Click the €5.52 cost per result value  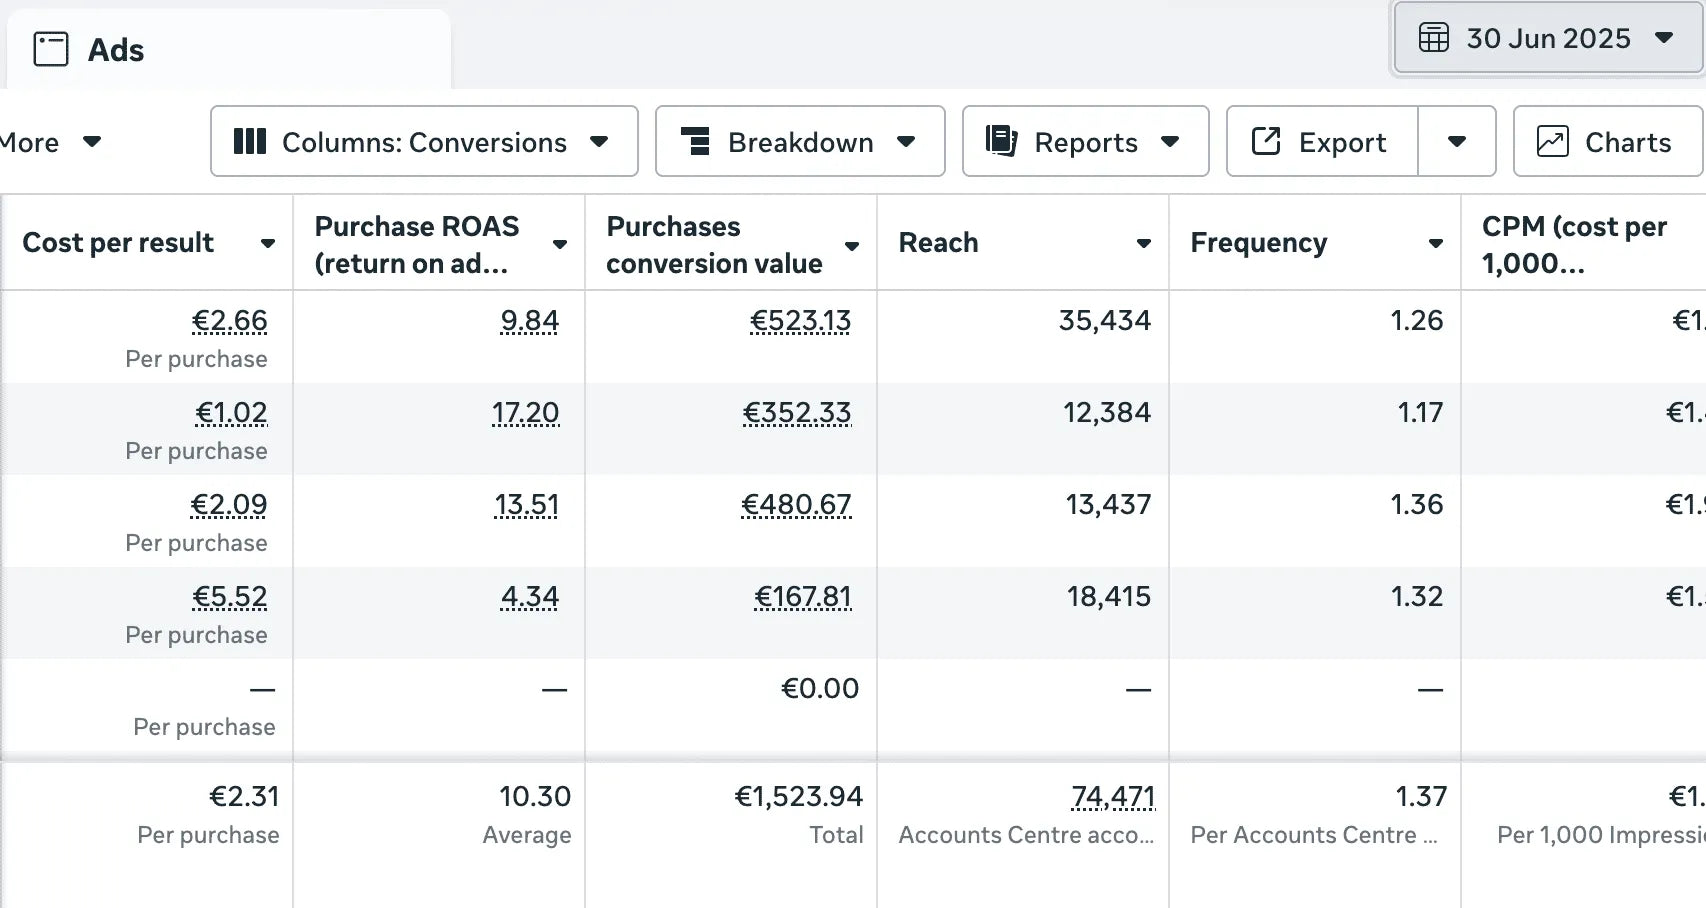(230, 597)
